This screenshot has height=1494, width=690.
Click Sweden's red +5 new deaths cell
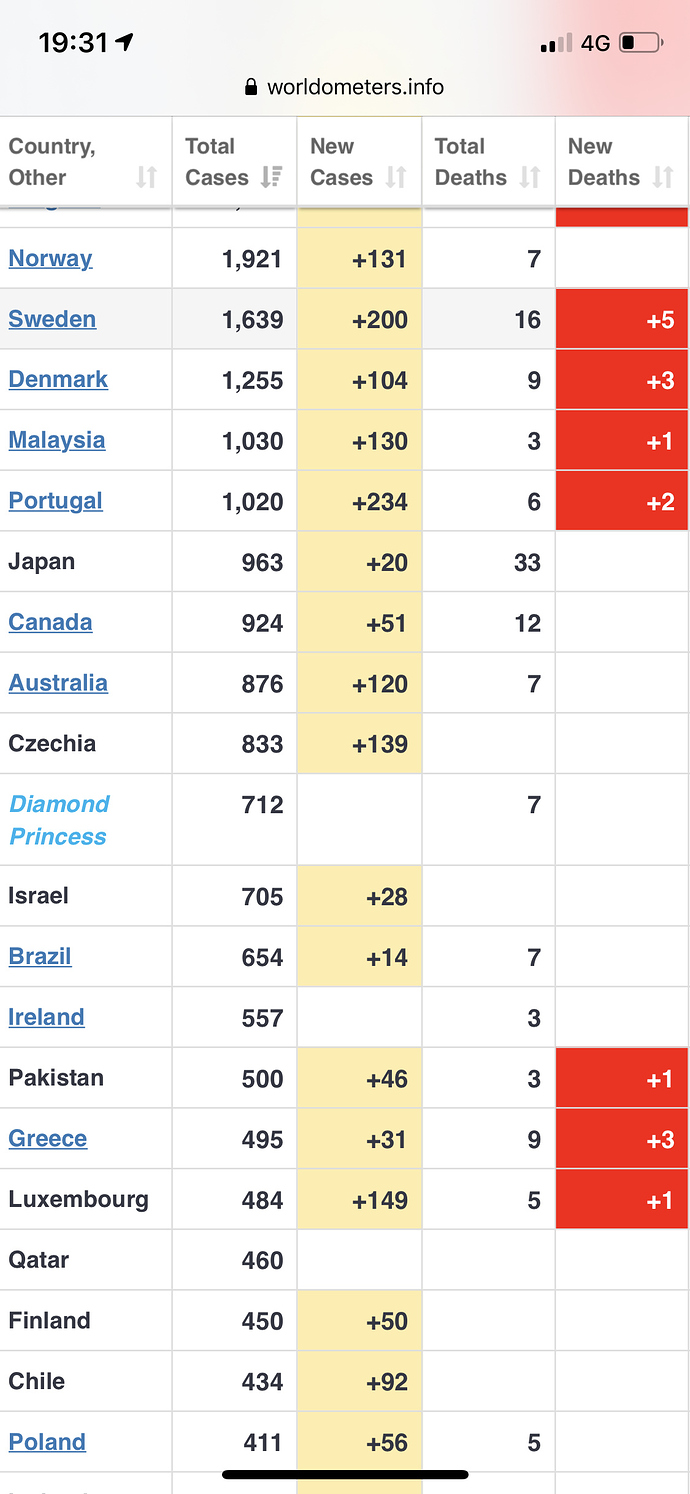click(x=621, y=319)
